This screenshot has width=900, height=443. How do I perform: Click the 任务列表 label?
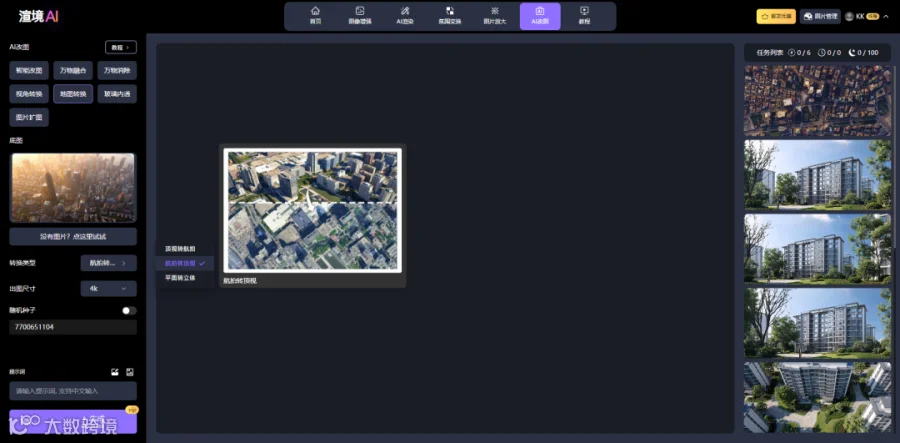coord(770,52)
